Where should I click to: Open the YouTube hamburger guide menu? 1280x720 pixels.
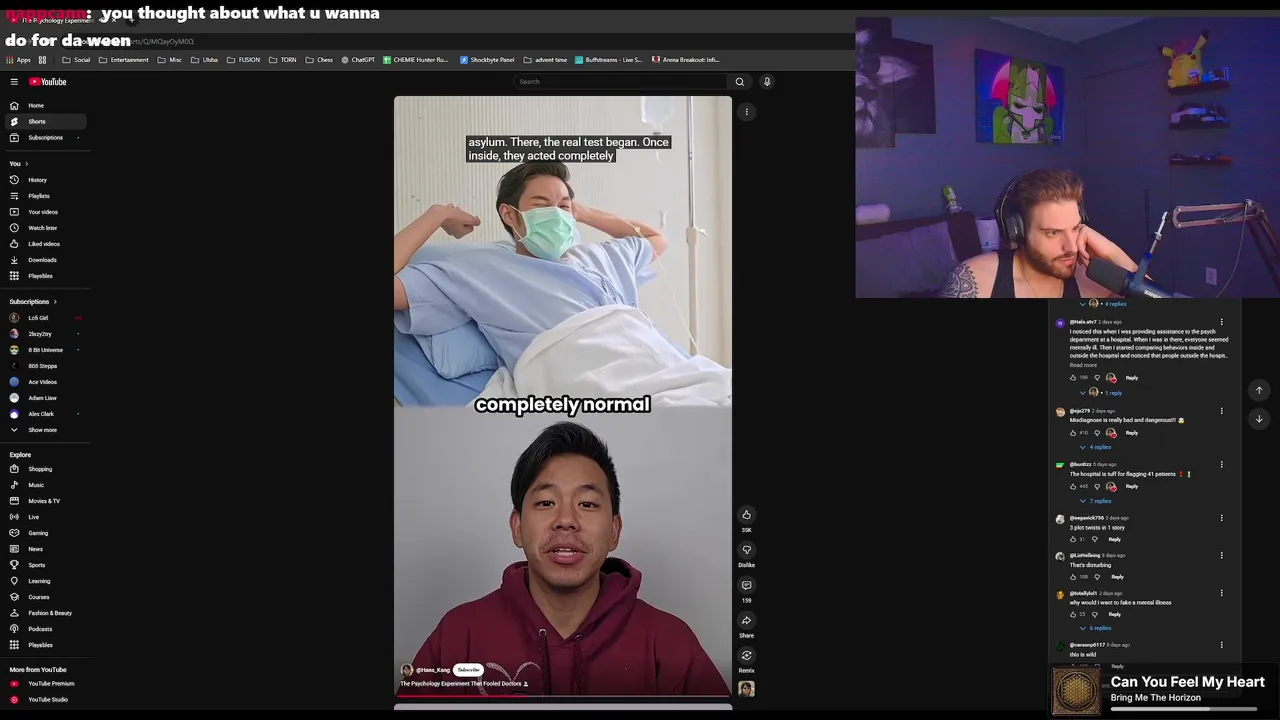(14, 82)
